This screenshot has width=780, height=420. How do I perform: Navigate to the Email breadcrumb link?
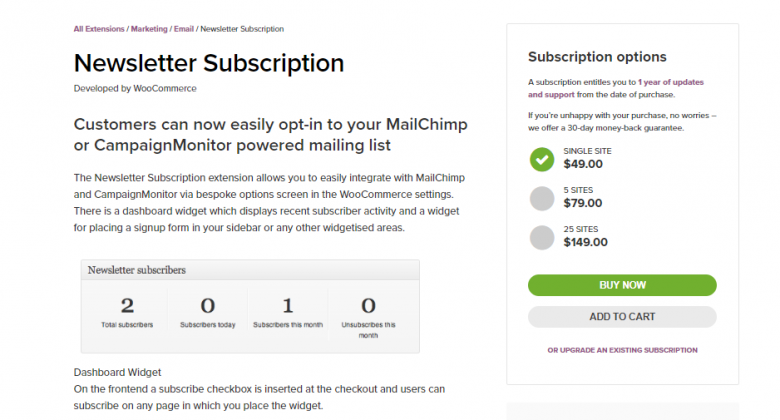tap(183, 29)
